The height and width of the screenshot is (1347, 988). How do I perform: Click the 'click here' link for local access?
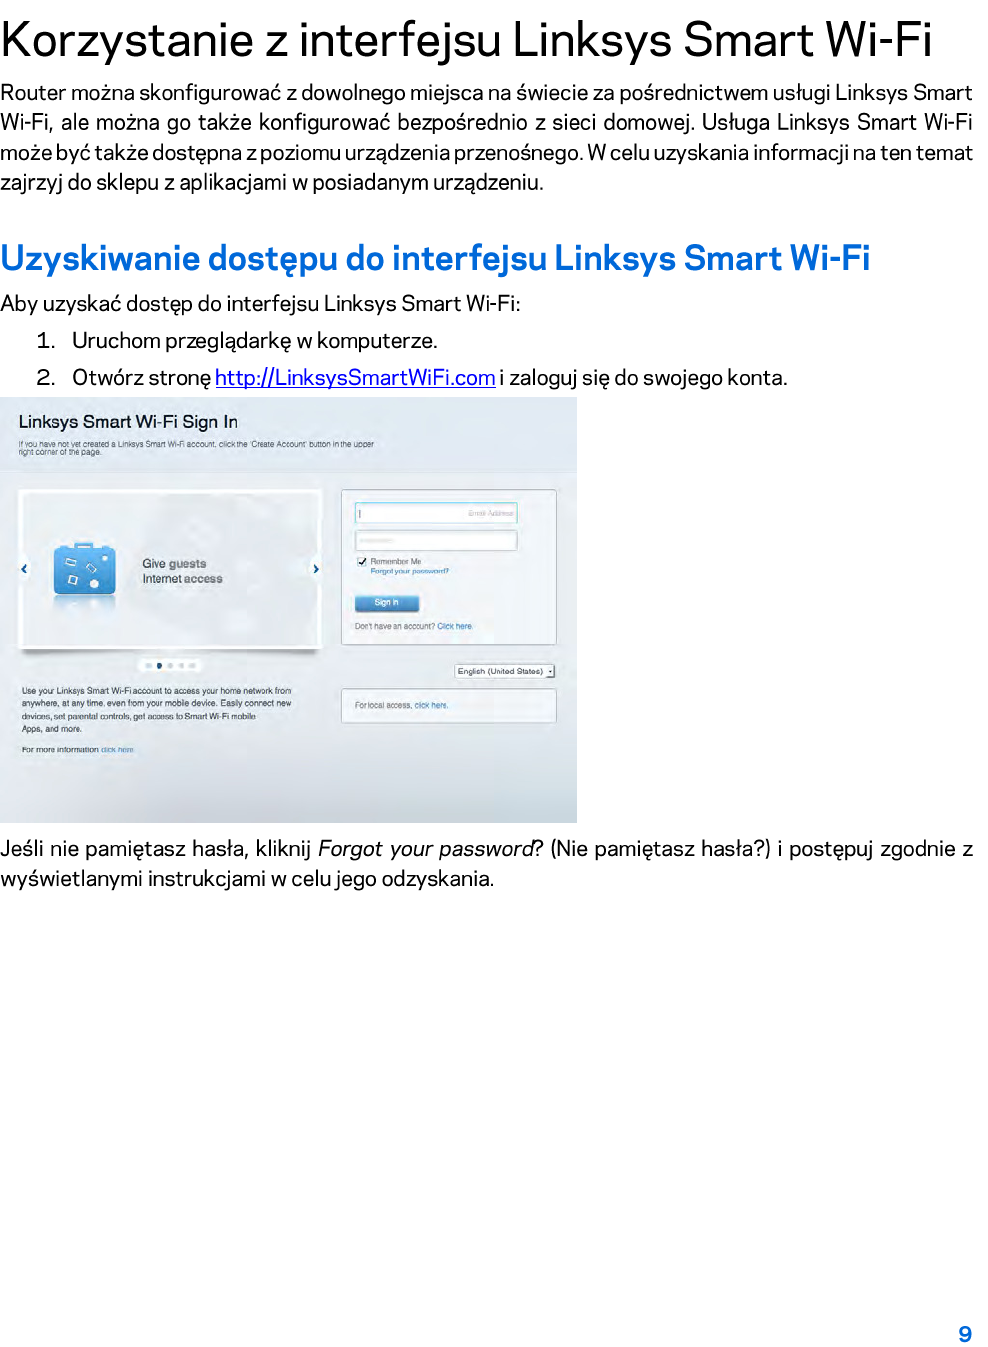point(431,705)
